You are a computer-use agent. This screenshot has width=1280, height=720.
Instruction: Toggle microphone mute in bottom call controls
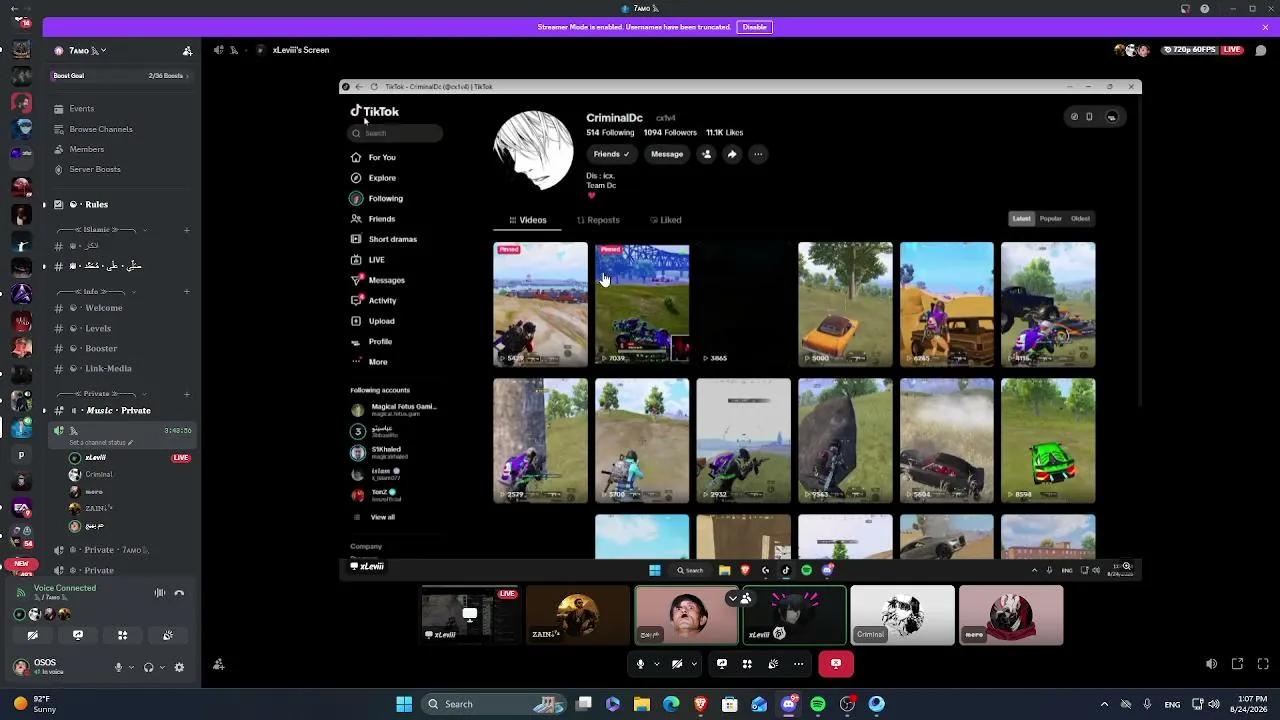(x=641, y=663)
